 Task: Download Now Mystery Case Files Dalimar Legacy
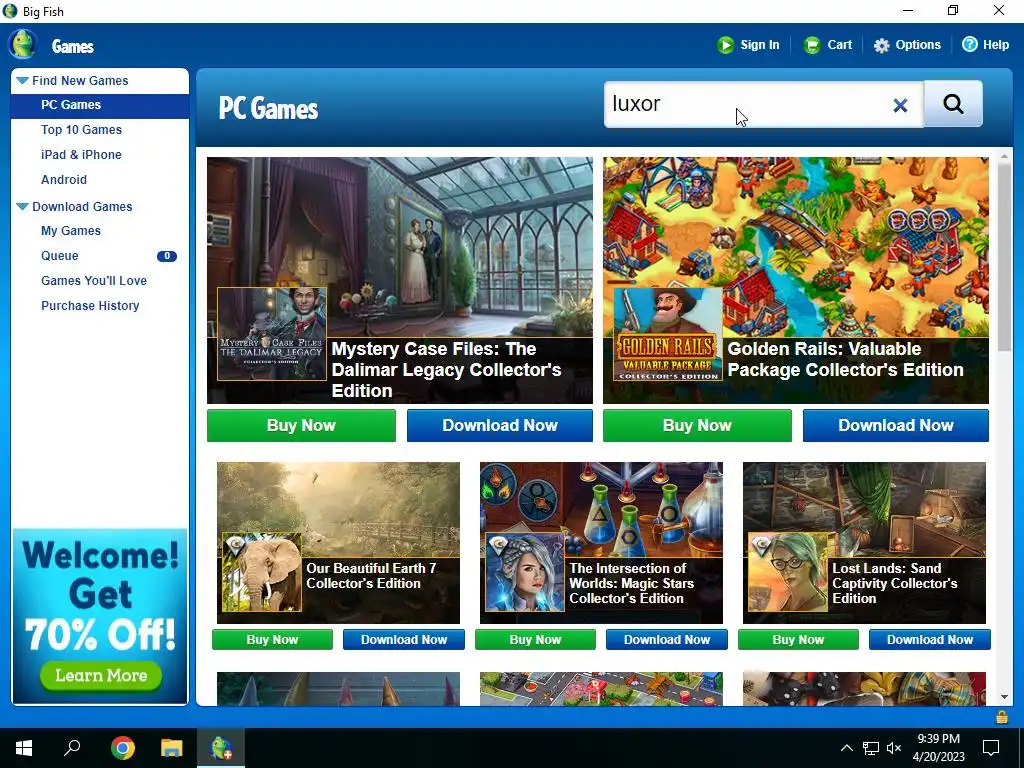point(500,426)
